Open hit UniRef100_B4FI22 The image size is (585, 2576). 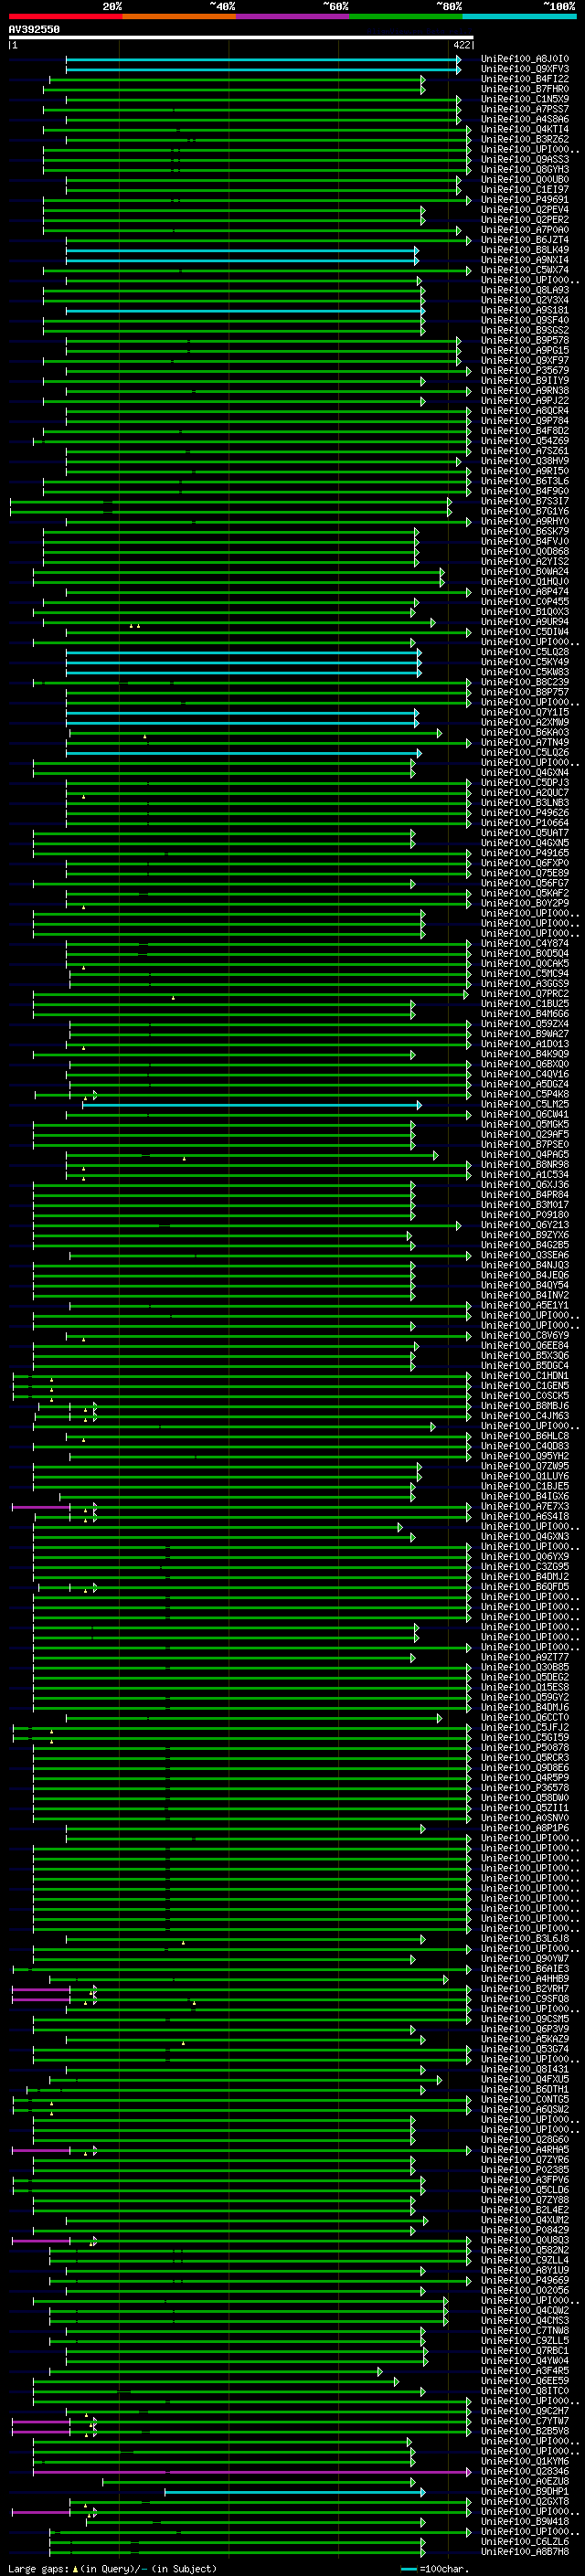[x=525, y=79]
